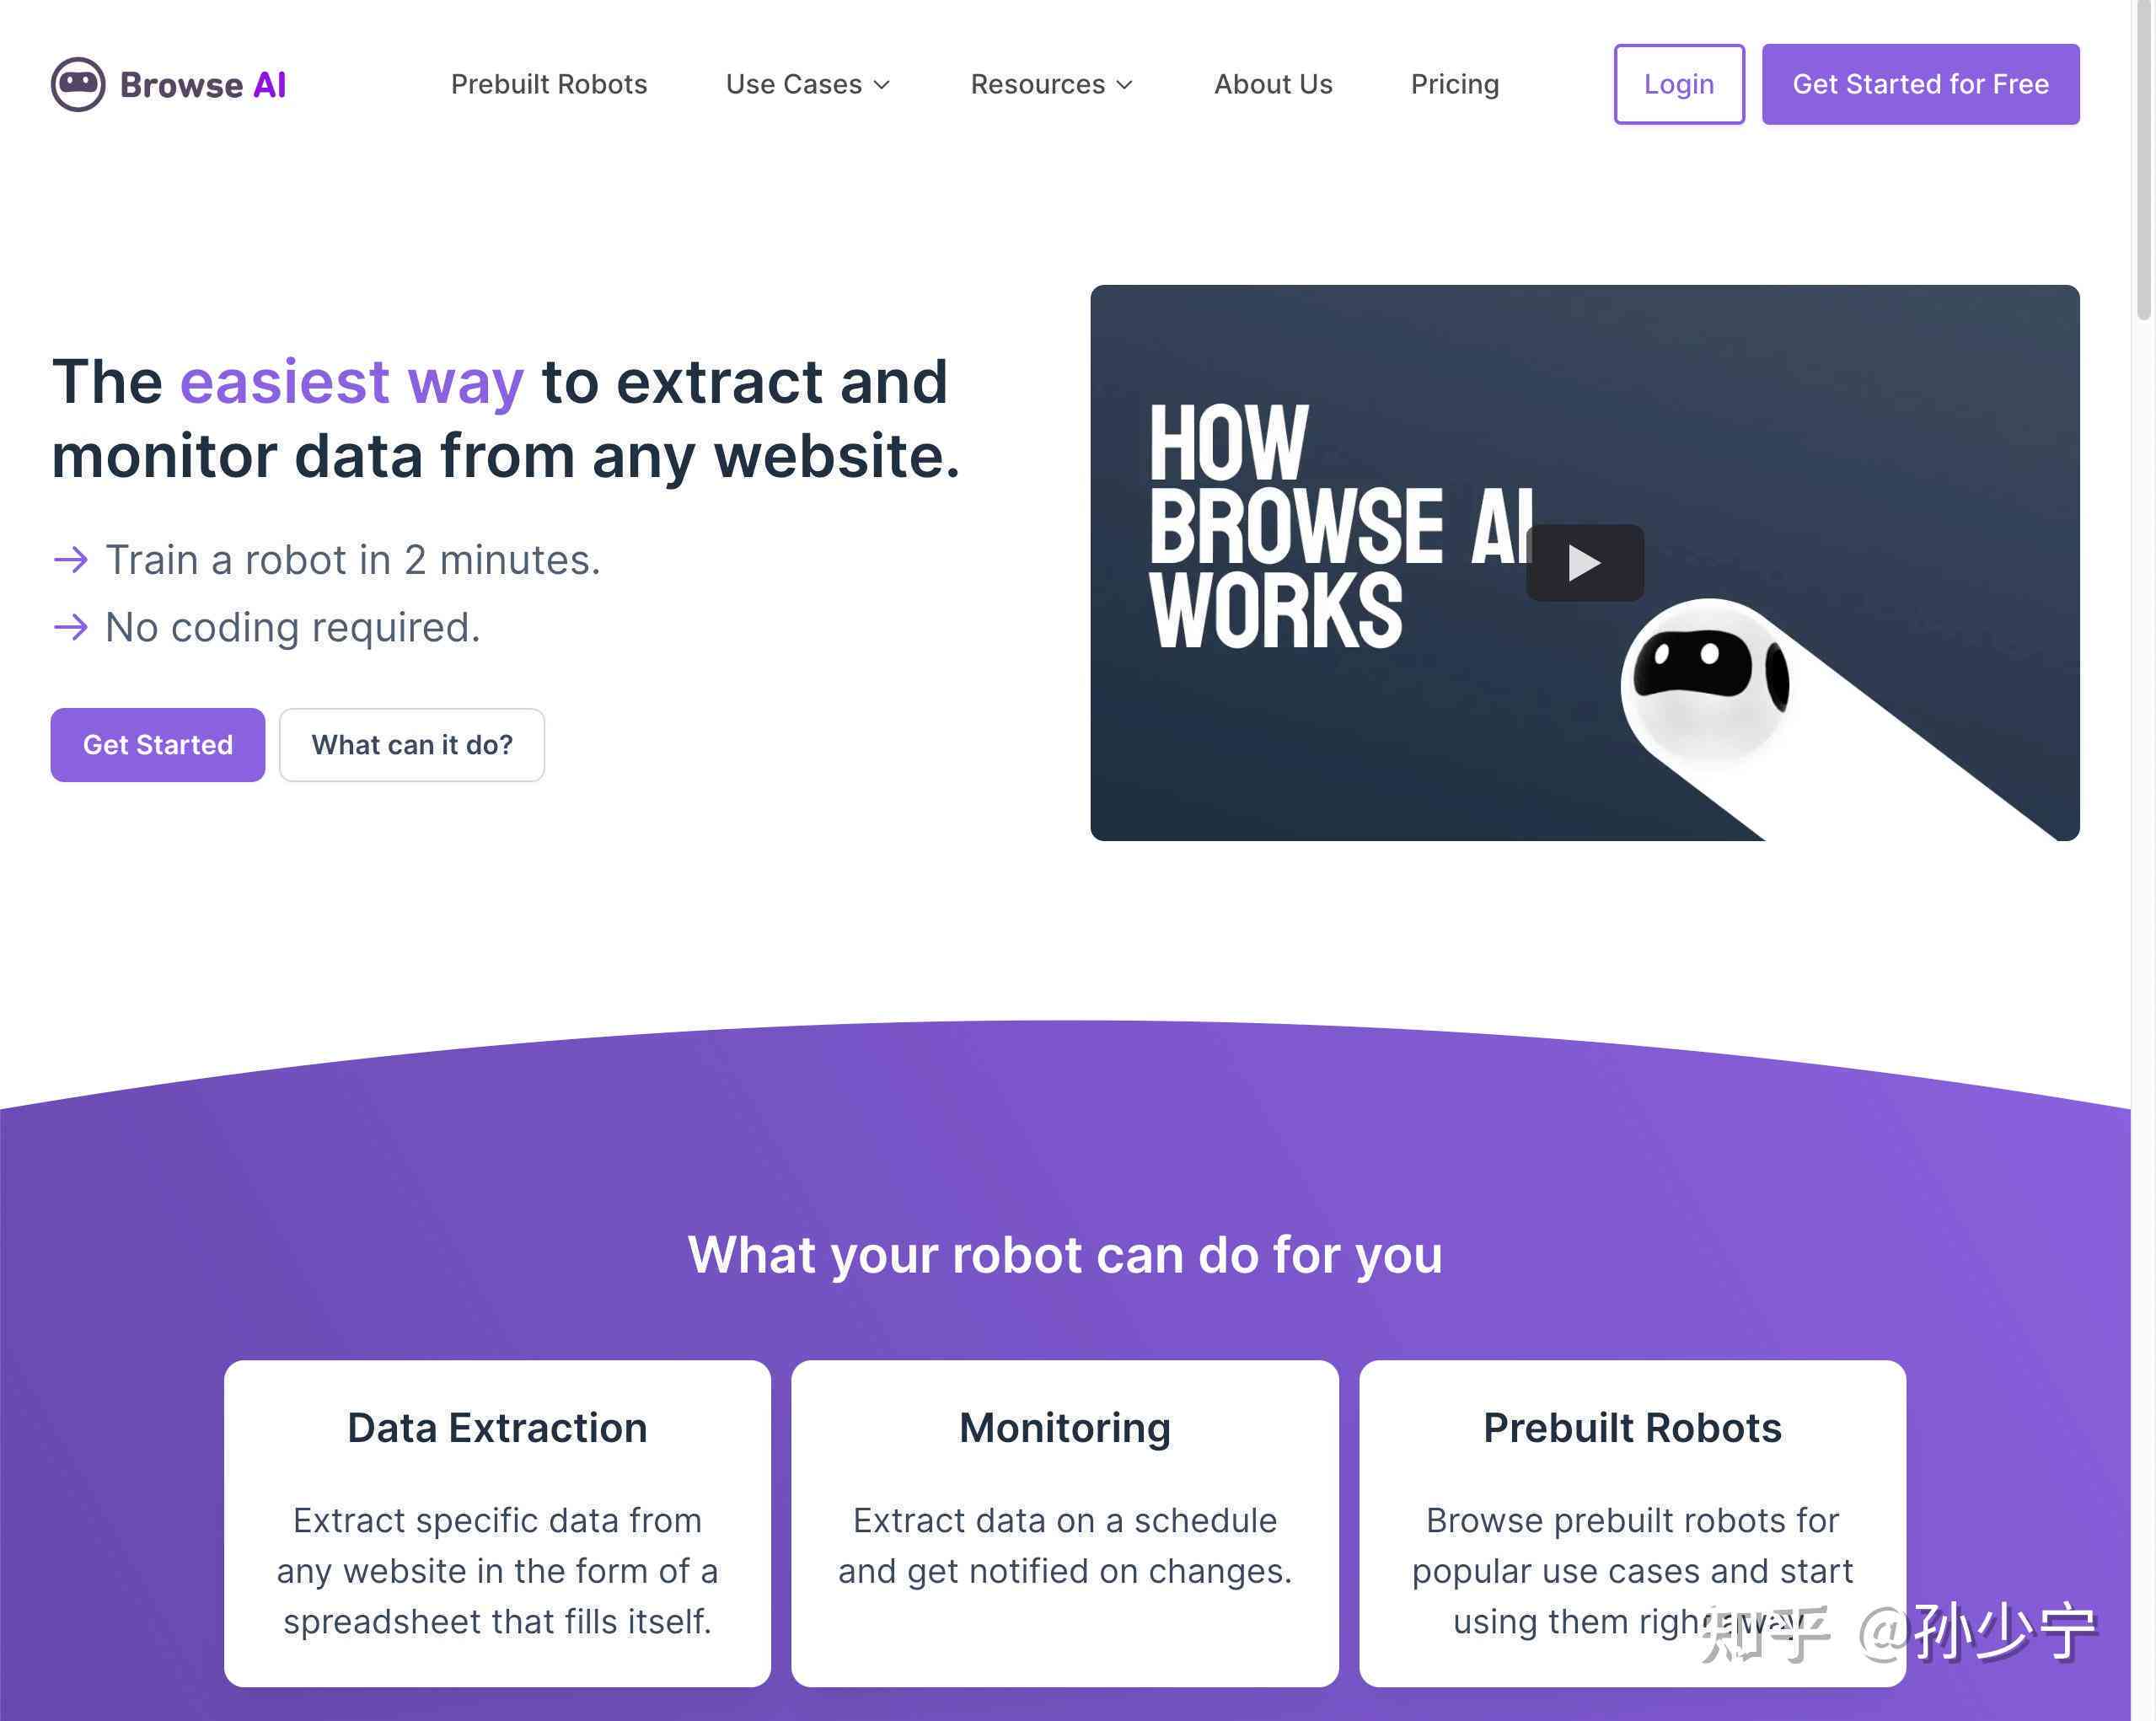Expand the Use Cases menu

809,84
